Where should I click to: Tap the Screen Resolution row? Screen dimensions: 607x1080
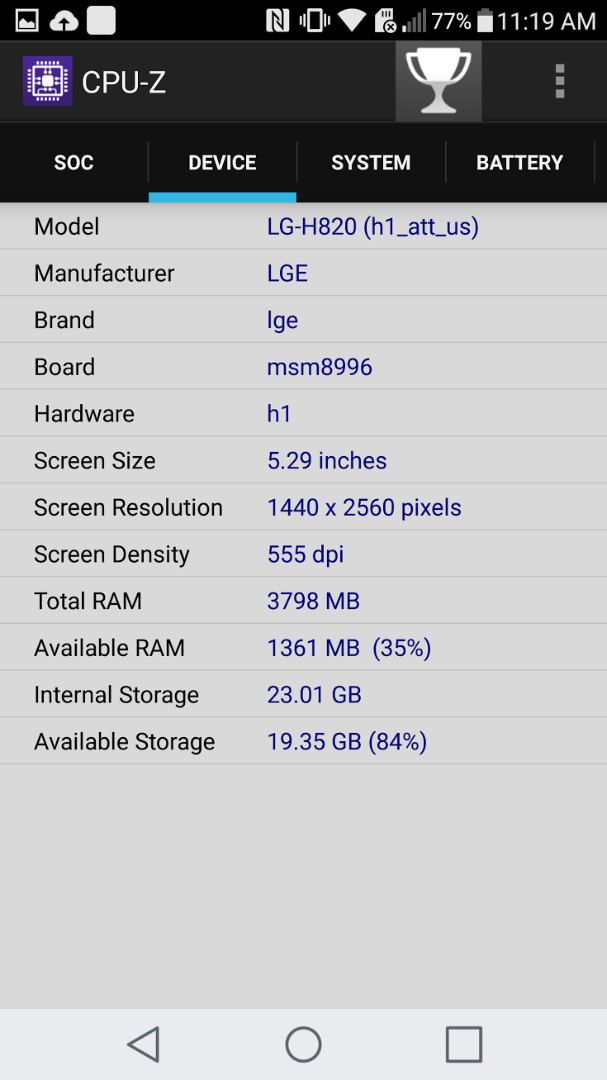click(303, 507)
